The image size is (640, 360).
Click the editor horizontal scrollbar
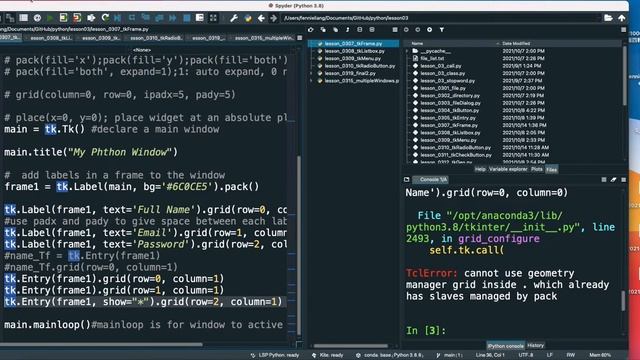coord(101,344)
